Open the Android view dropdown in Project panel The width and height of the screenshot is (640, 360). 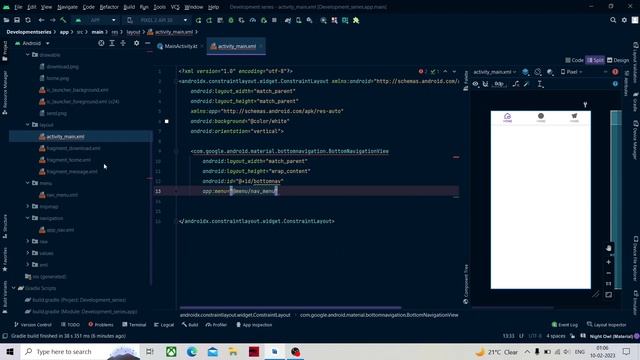coord(32,43)
